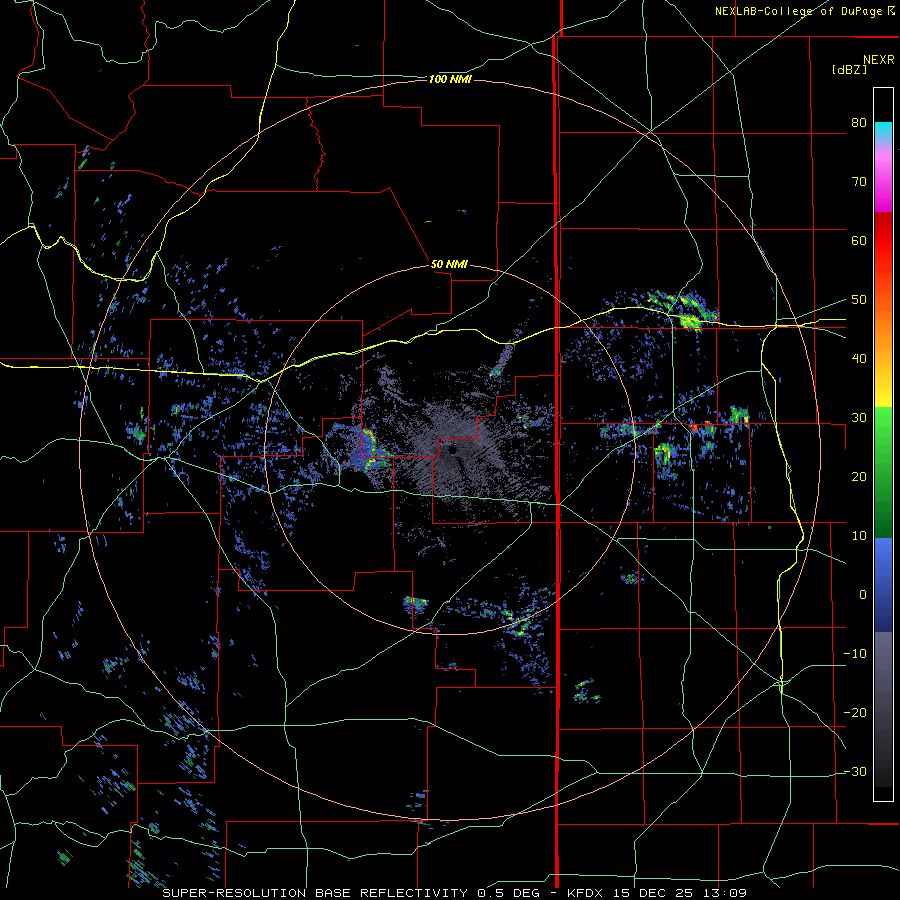900x900 pixels.
Task: Click the 100 NMI range ring label
Action: (450, 79)
